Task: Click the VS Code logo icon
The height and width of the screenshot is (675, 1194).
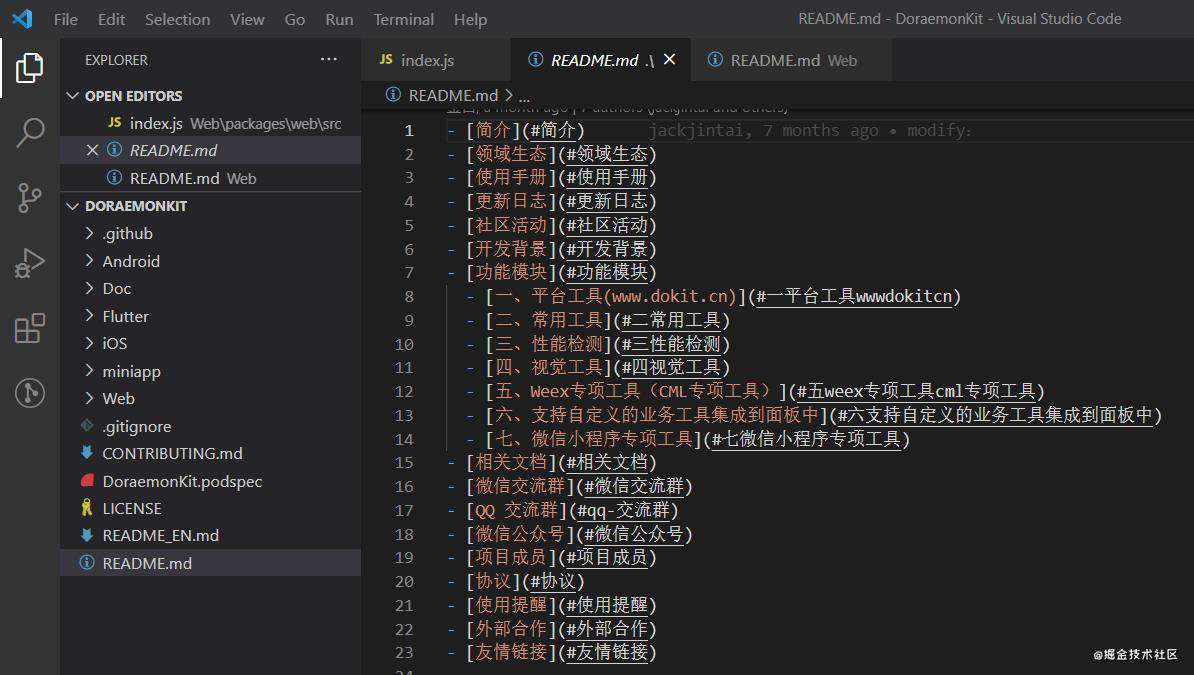Action: (x=22, y=19)
